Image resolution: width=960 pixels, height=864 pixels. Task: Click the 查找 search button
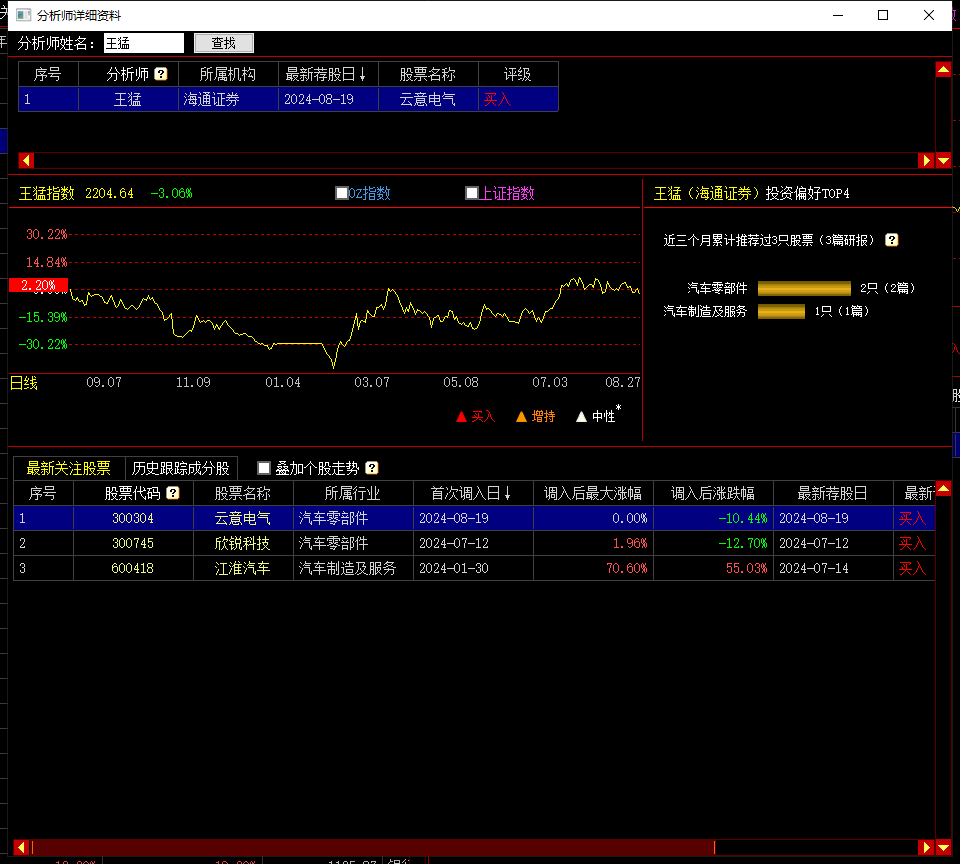pos(223,43)
